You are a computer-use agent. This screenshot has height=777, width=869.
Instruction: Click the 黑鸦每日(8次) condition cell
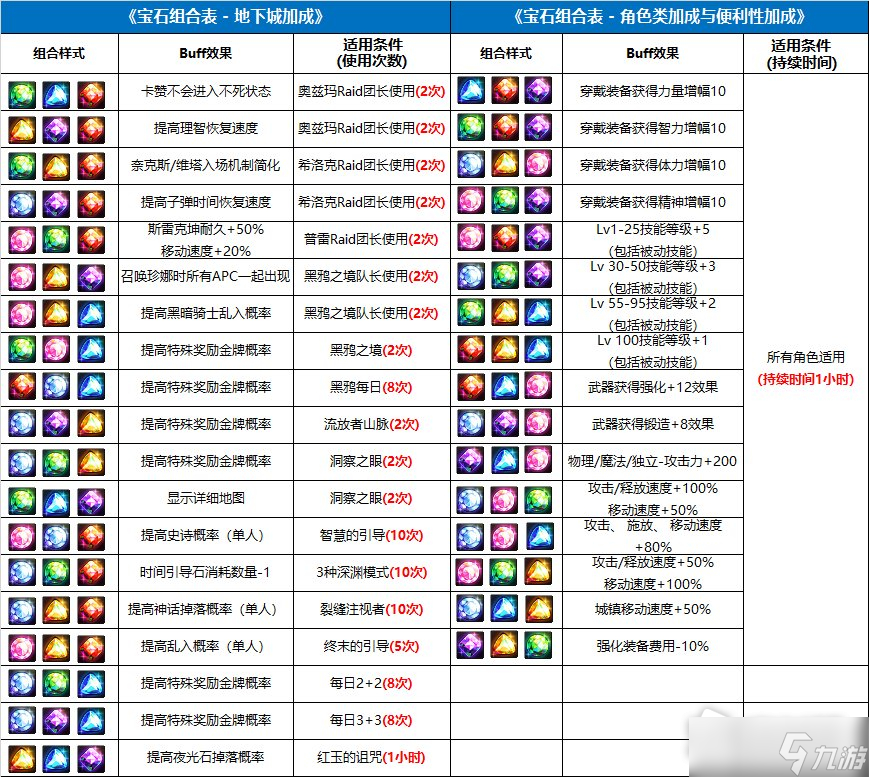[371, 387]
